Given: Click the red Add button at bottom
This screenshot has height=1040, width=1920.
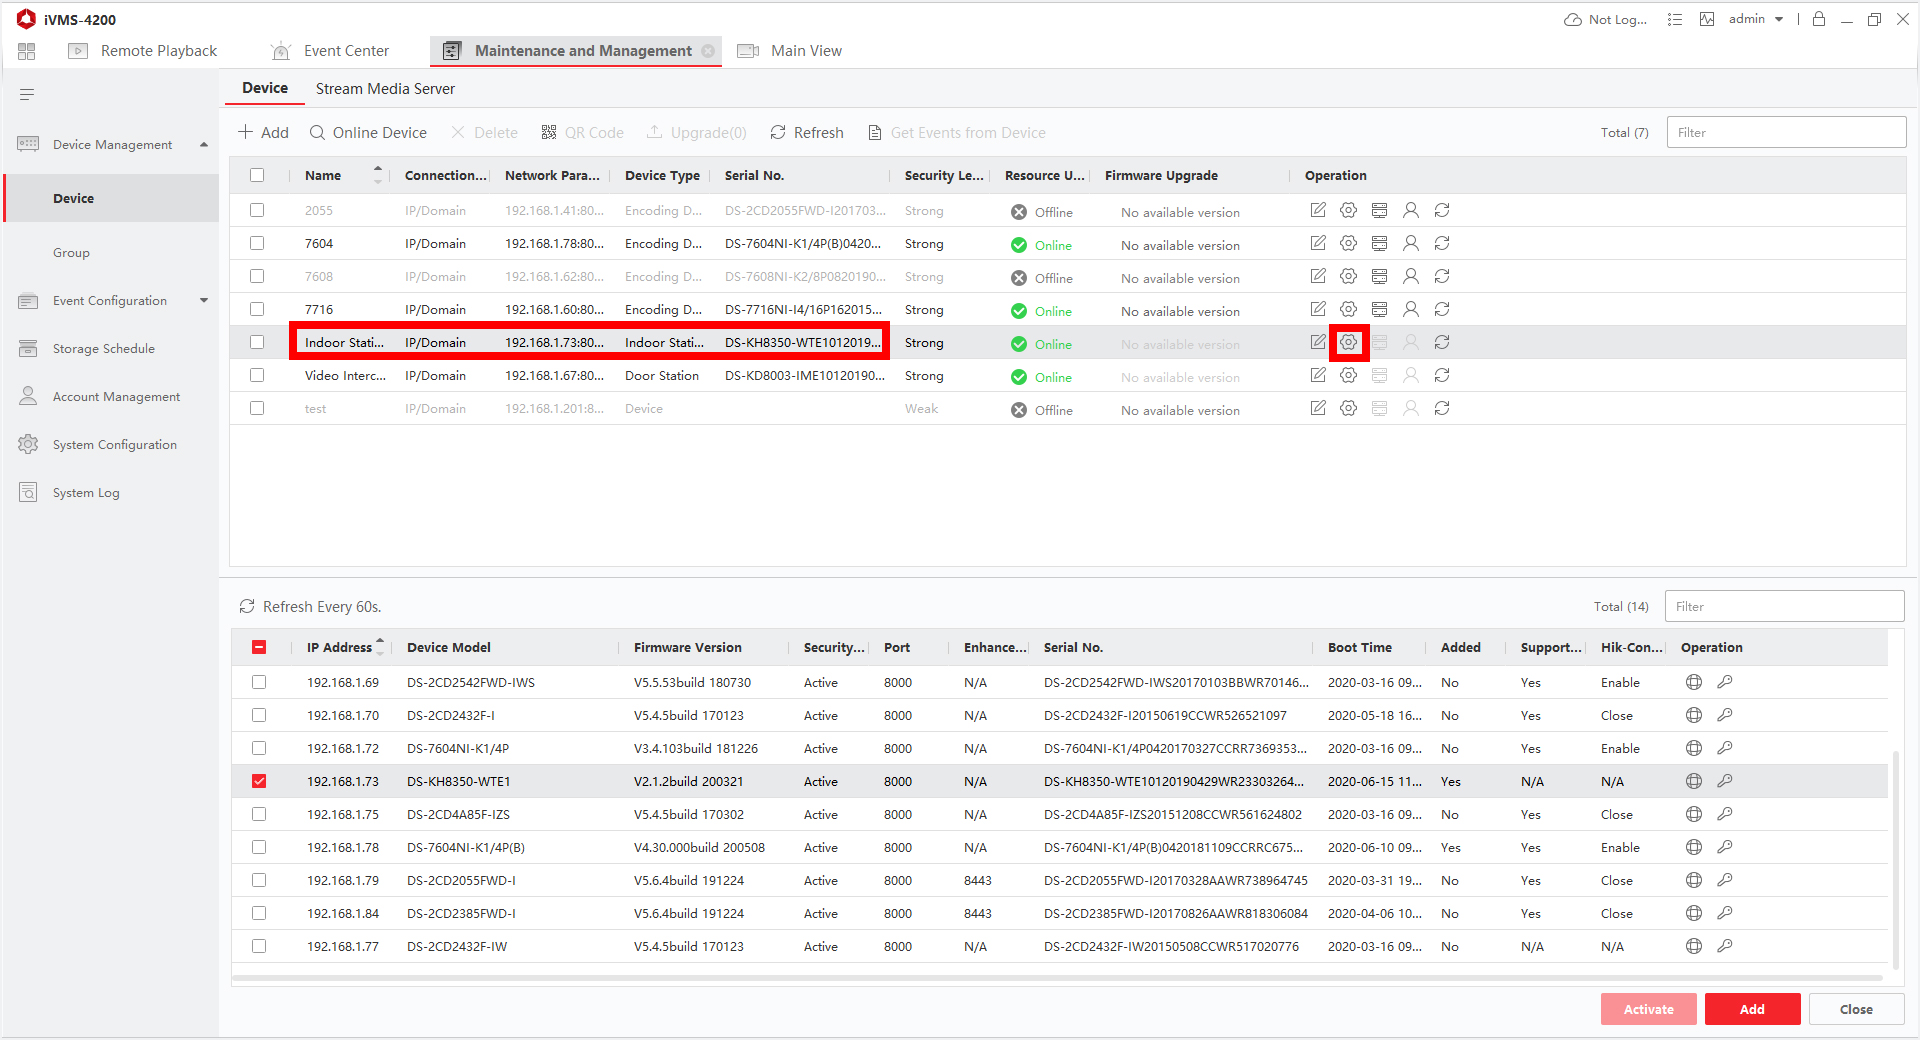Looking at the screenshot, I should tap(1751, 1009).
